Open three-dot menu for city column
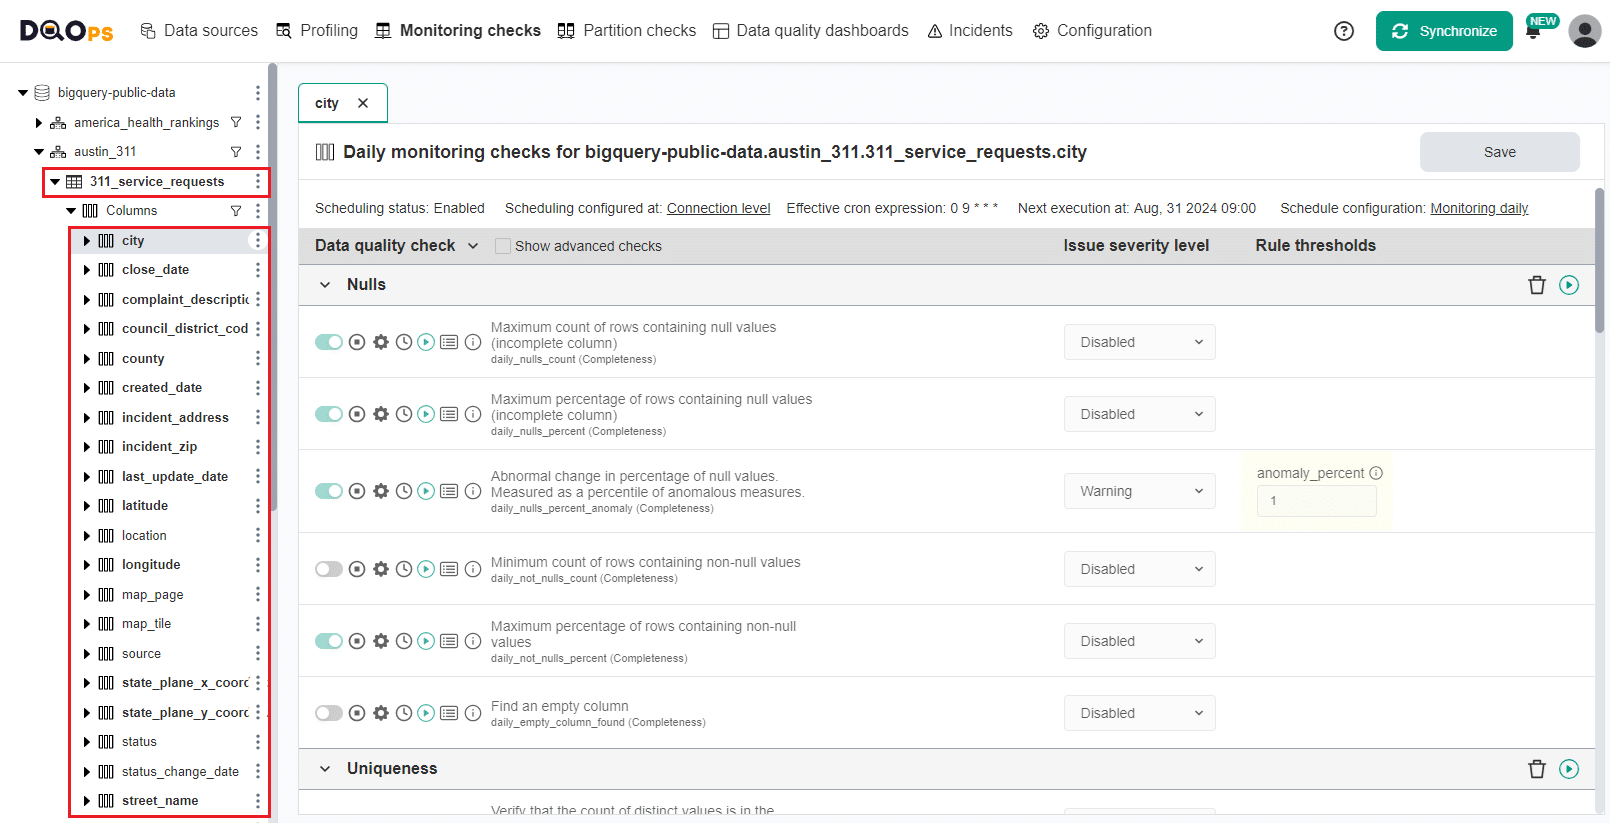 (x=258, y=240)
